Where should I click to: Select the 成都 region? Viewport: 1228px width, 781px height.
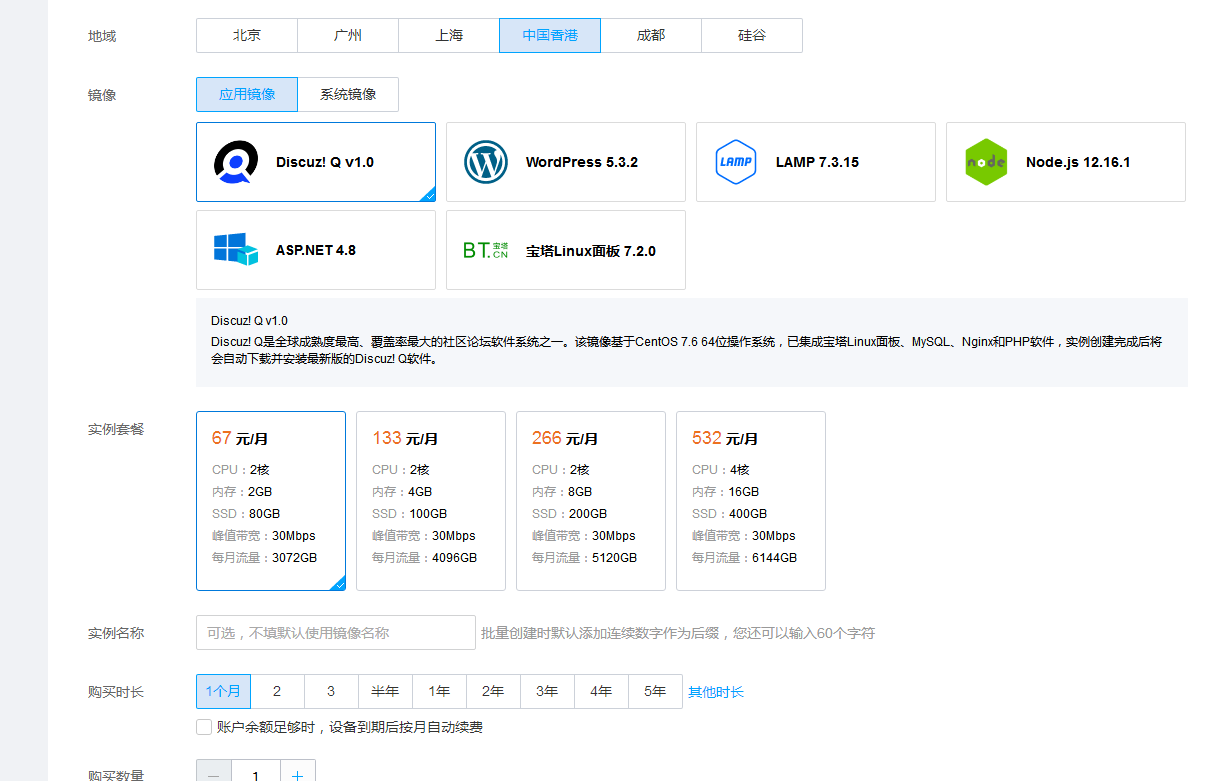(x=651, y=35)
